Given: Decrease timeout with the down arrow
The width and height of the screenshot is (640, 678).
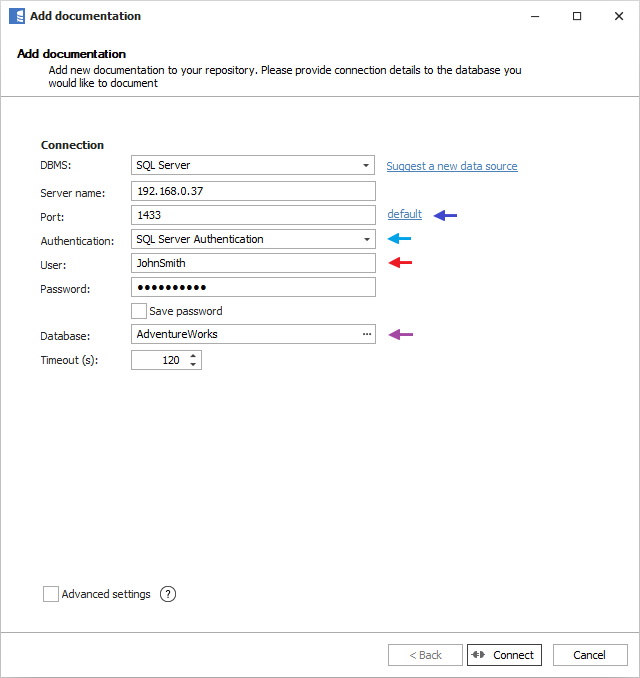Looking at the screenshot, I should (193, 364).
